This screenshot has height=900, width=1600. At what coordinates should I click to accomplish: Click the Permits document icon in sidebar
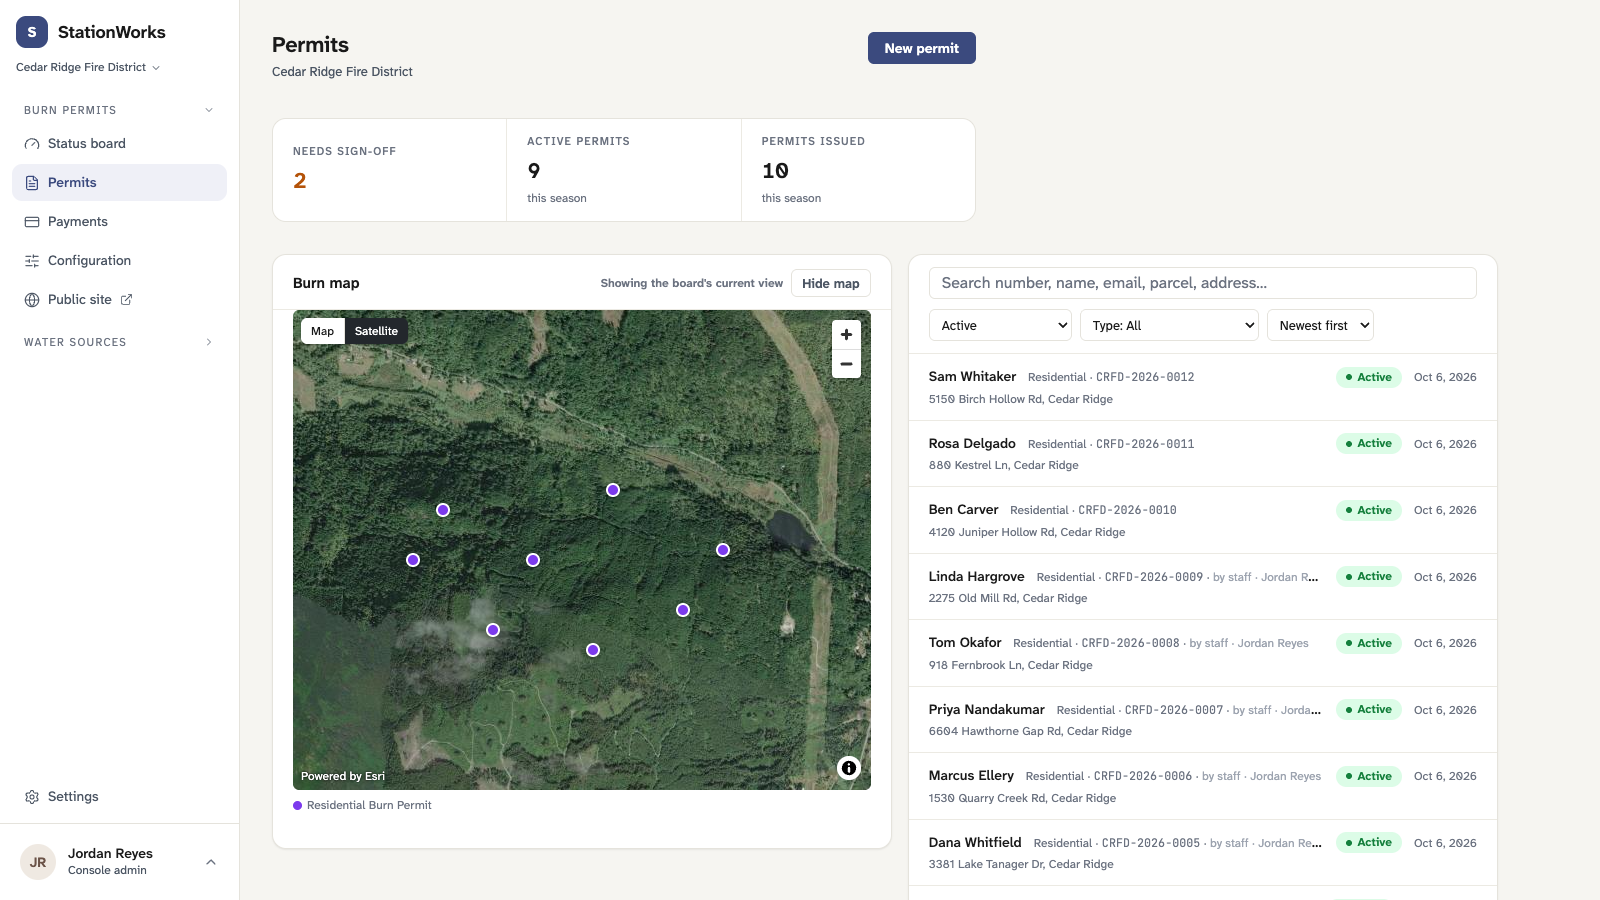point(32,183)
